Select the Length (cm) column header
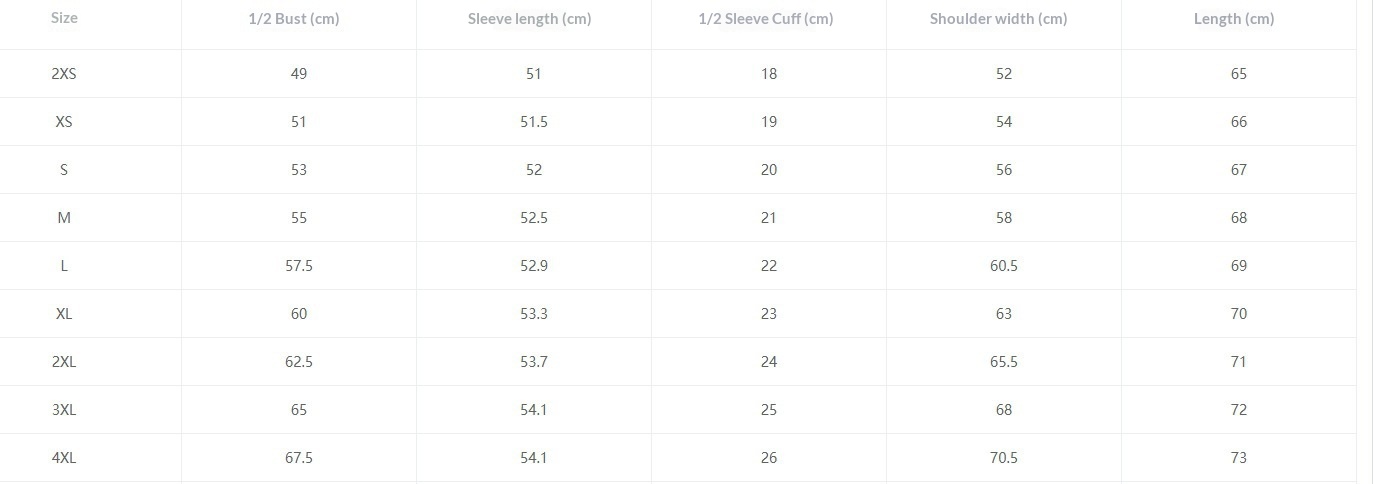This screenshot has width=1373, height=484. coord(1234,19)
